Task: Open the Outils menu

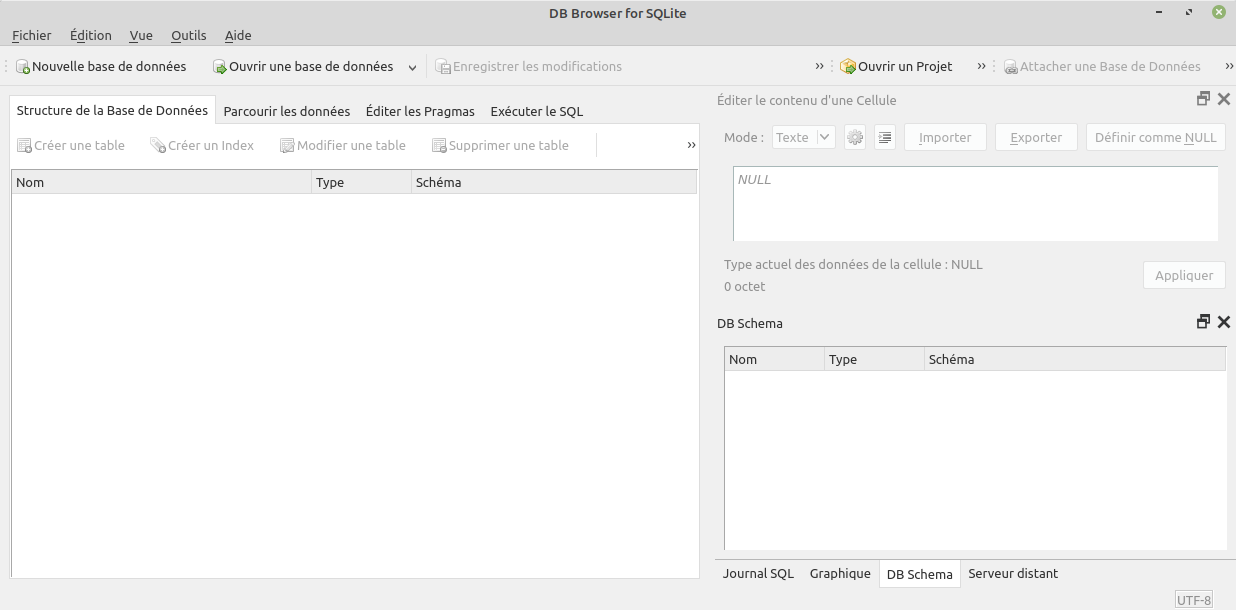Action: 188,35
